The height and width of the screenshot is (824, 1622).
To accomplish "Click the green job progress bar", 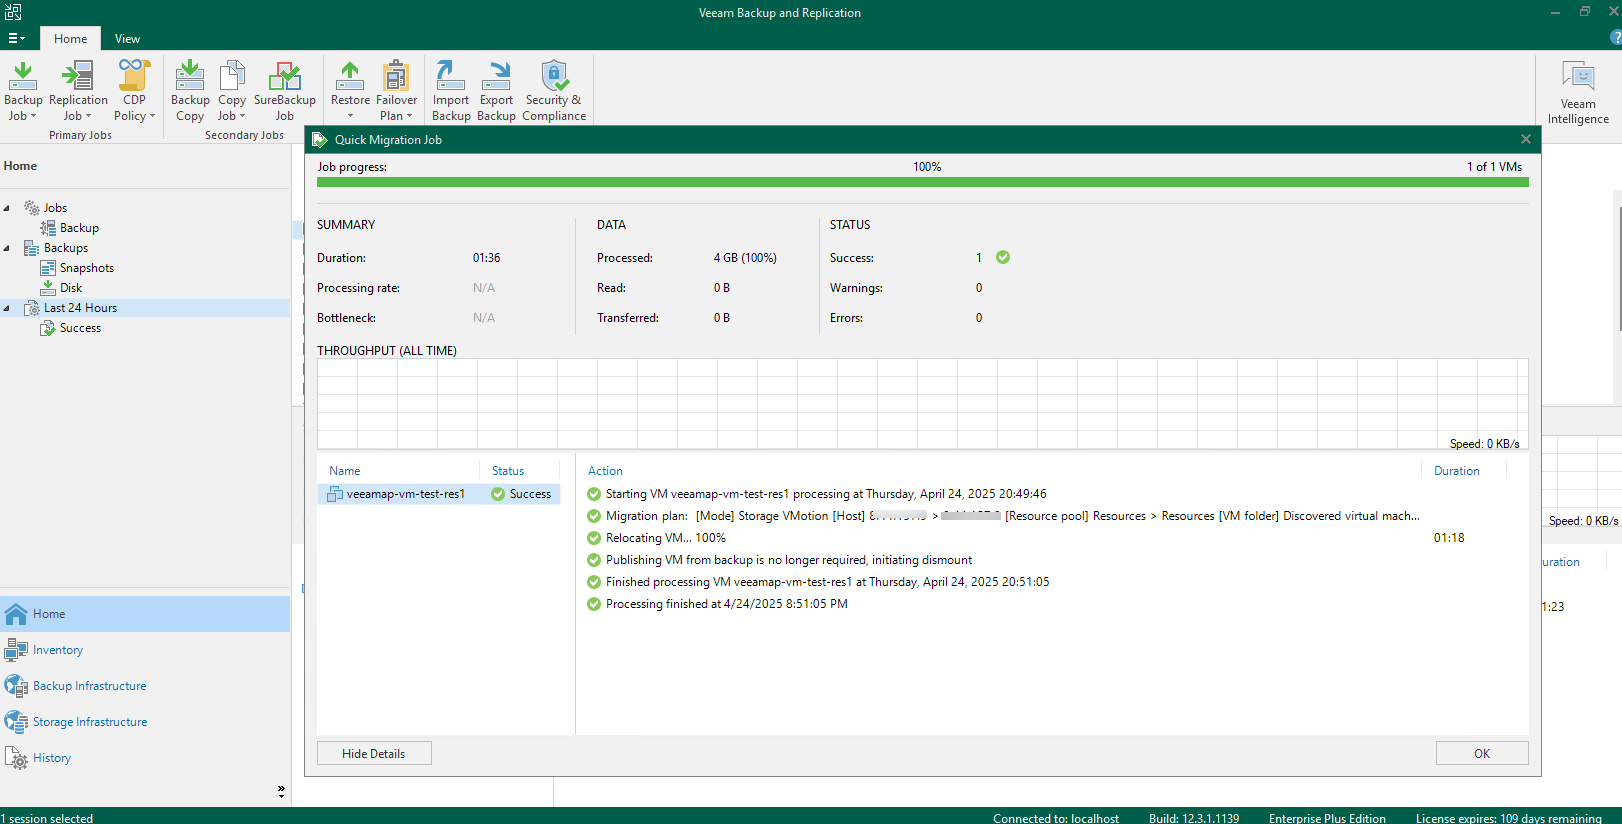I will point(922,182).
